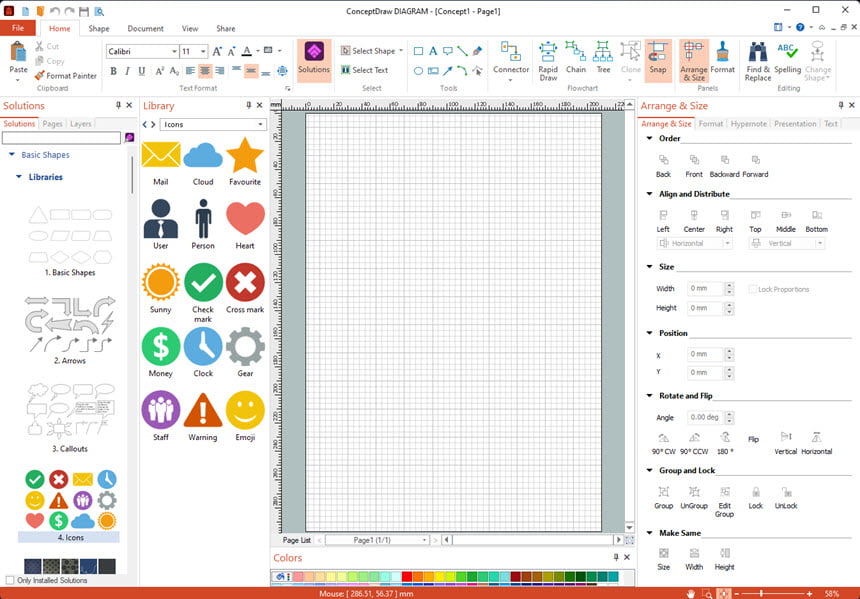Open Find & Replace
860x599 pixels.
[757, 60]
